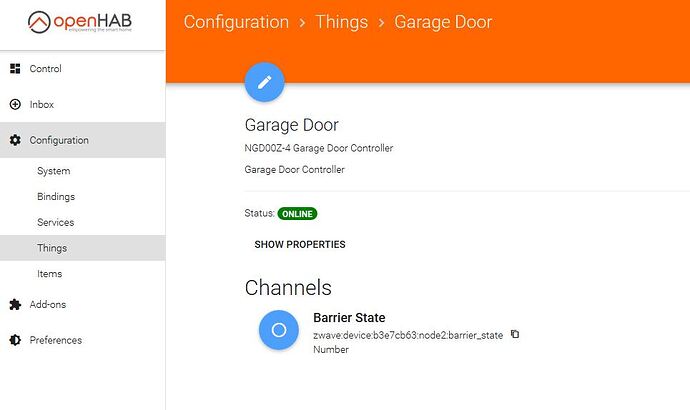Click the Configuration breadcrumb link
Viewport: 690px width, 410px height.
(x=236, y=22)
